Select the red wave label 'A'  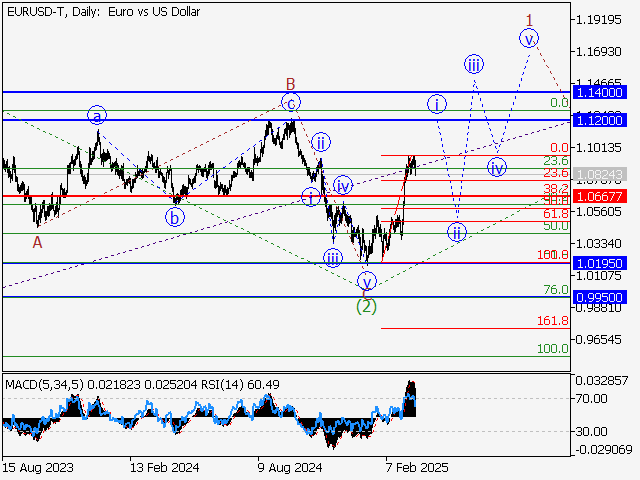tap(37, 241)
